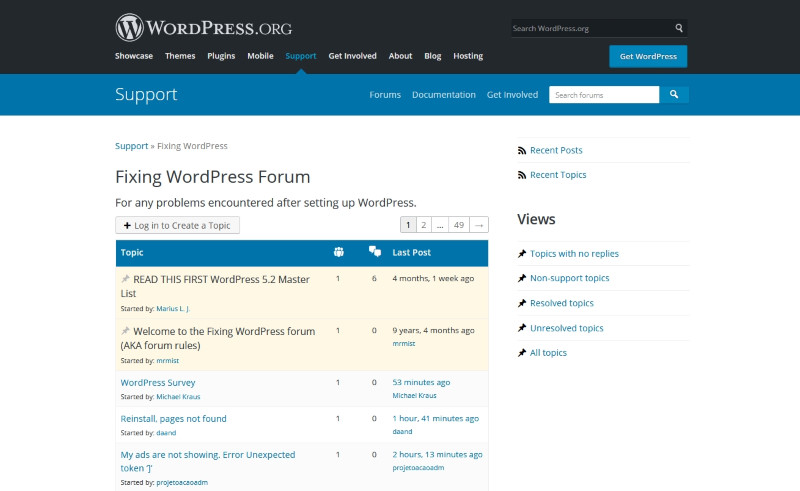Click author Marius L. J. link
This screenshot has height=491, width=800.
pos(173,309)
